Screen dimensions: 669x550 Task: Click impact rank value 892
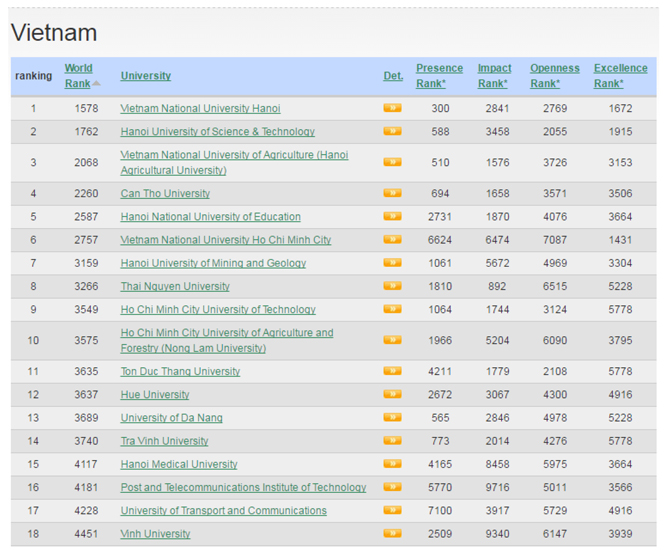pos(497,286)
